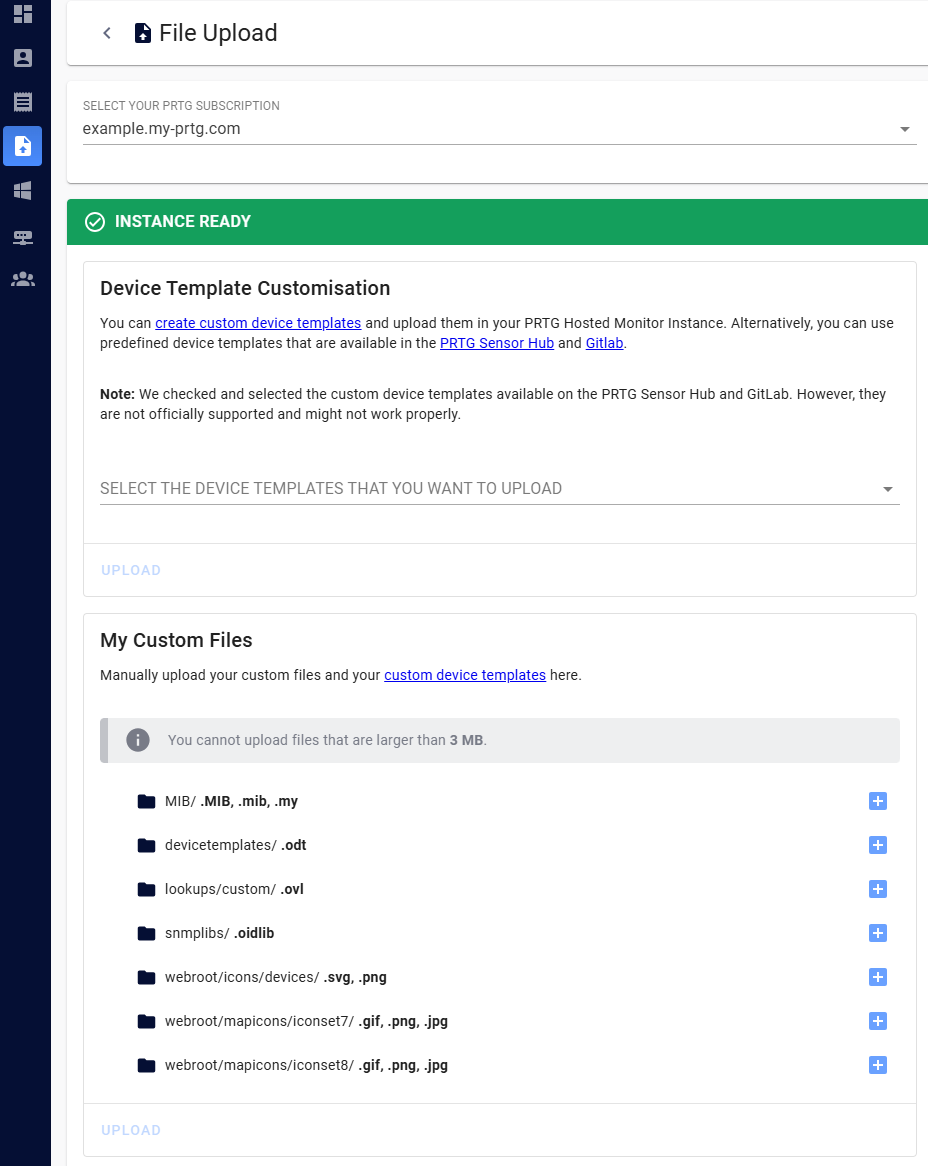Click the webroot/icons/devices folder icon
Screen dimensions: 928x1166
[x=146, y=976]
